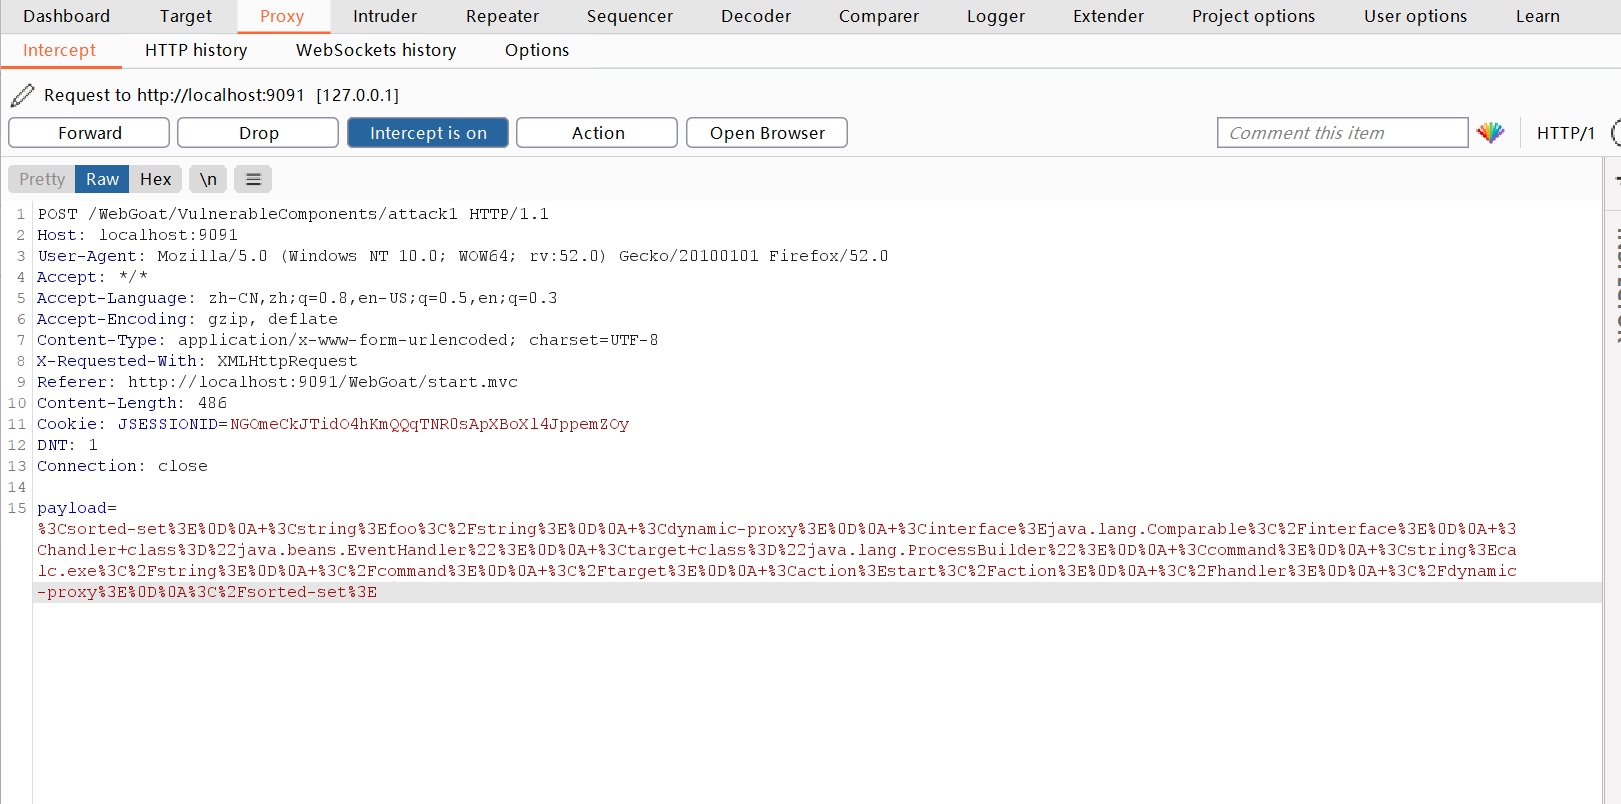Open the multicolor highlight picker

click(x=1490, y=133)
